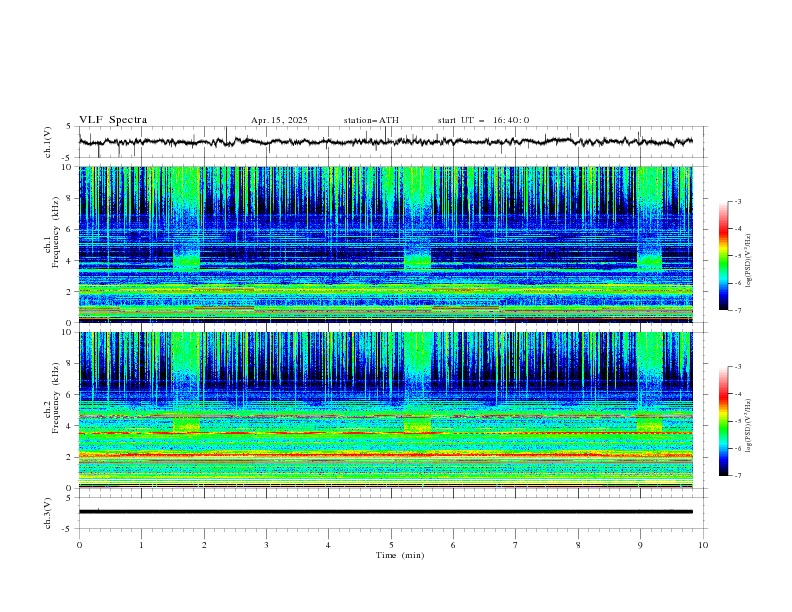Click the ch.1 color scale label '-3'
The height and width of the screenshot is (612, 792).
pos(737,201)
